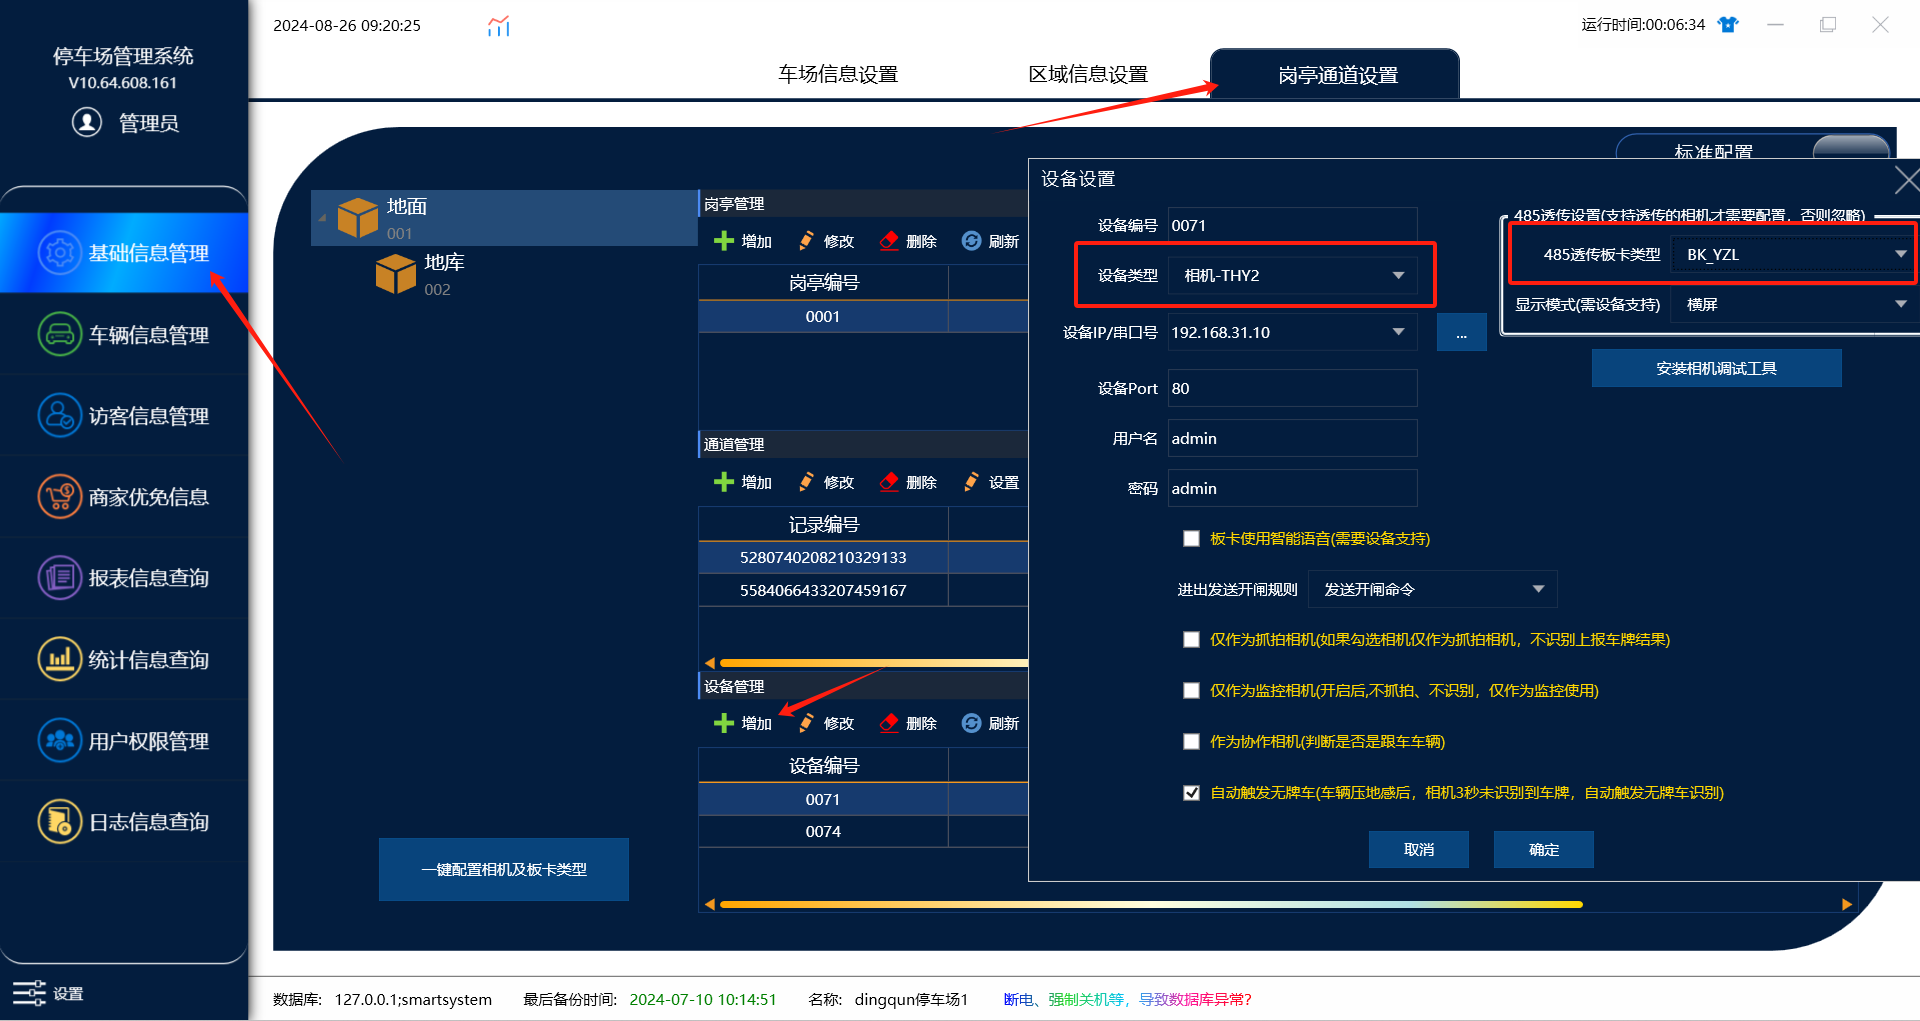Collapse the 地面 tree node arrow
This screenshot has height=1021, width=1920.
[322, 217]
